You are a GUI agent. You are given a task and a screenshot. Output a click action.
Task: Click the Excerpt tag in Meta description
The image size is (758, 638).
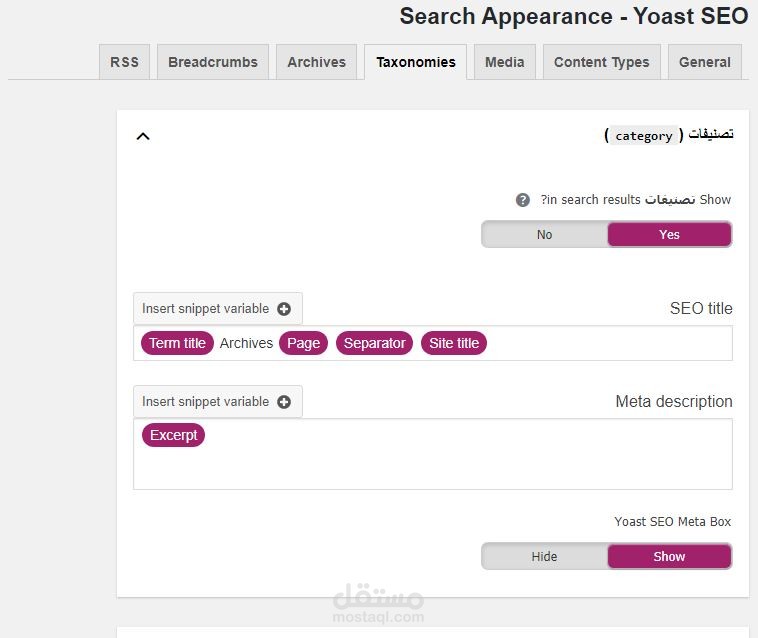(173, 435)
